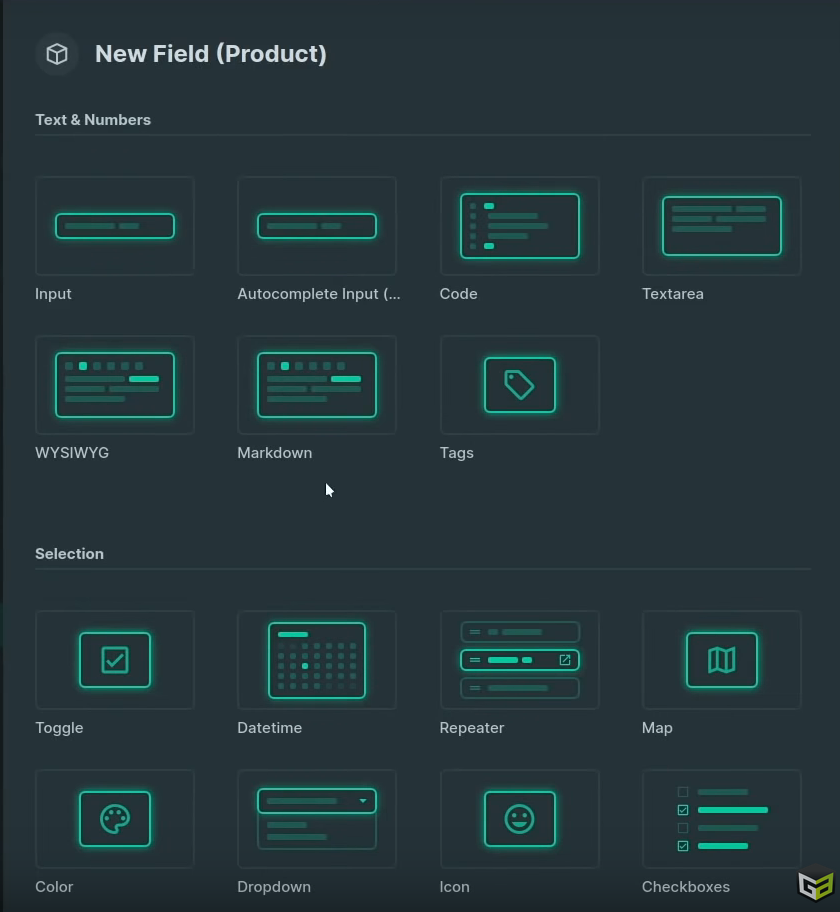Choose the Dropdown field type icon
Viewport: 840px width, 912px height.
317,818
